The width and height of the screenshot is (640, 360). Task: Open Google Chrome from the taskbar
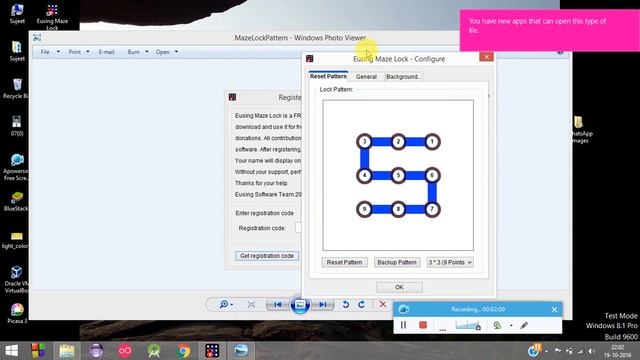point(183,351)
